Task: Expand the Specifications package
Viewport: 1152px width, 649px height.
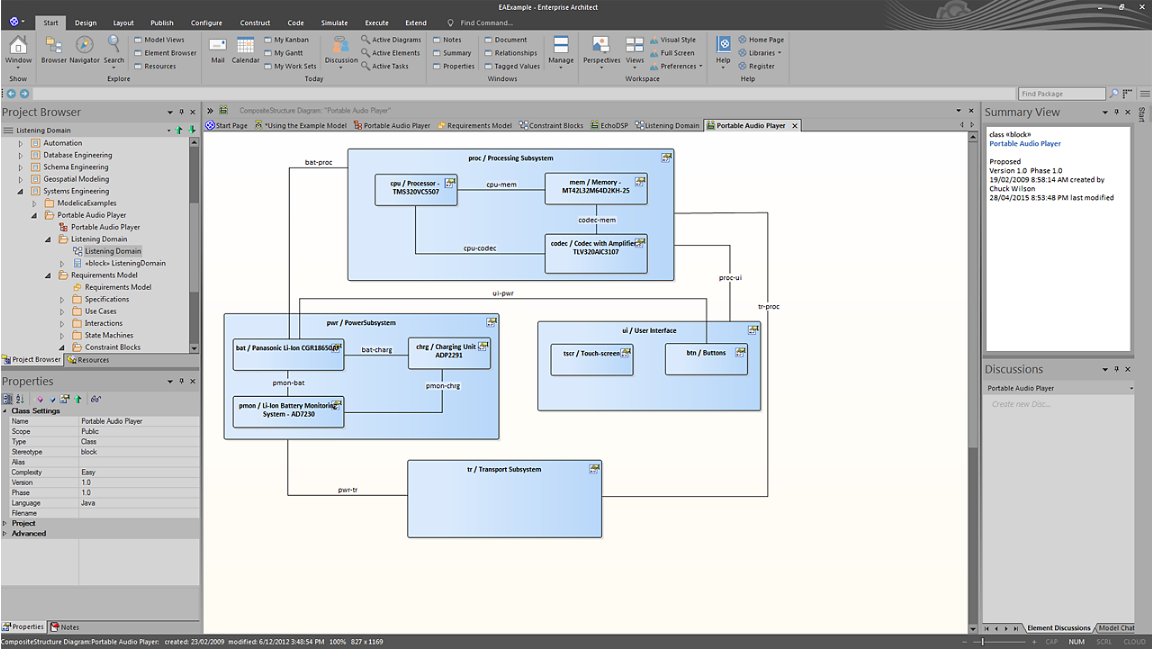Action: (x=62, y=299)
